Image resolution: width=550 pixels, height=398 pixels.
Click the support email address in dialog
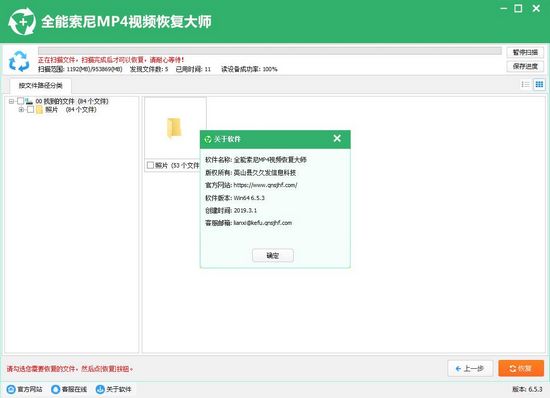coord(263,223)
